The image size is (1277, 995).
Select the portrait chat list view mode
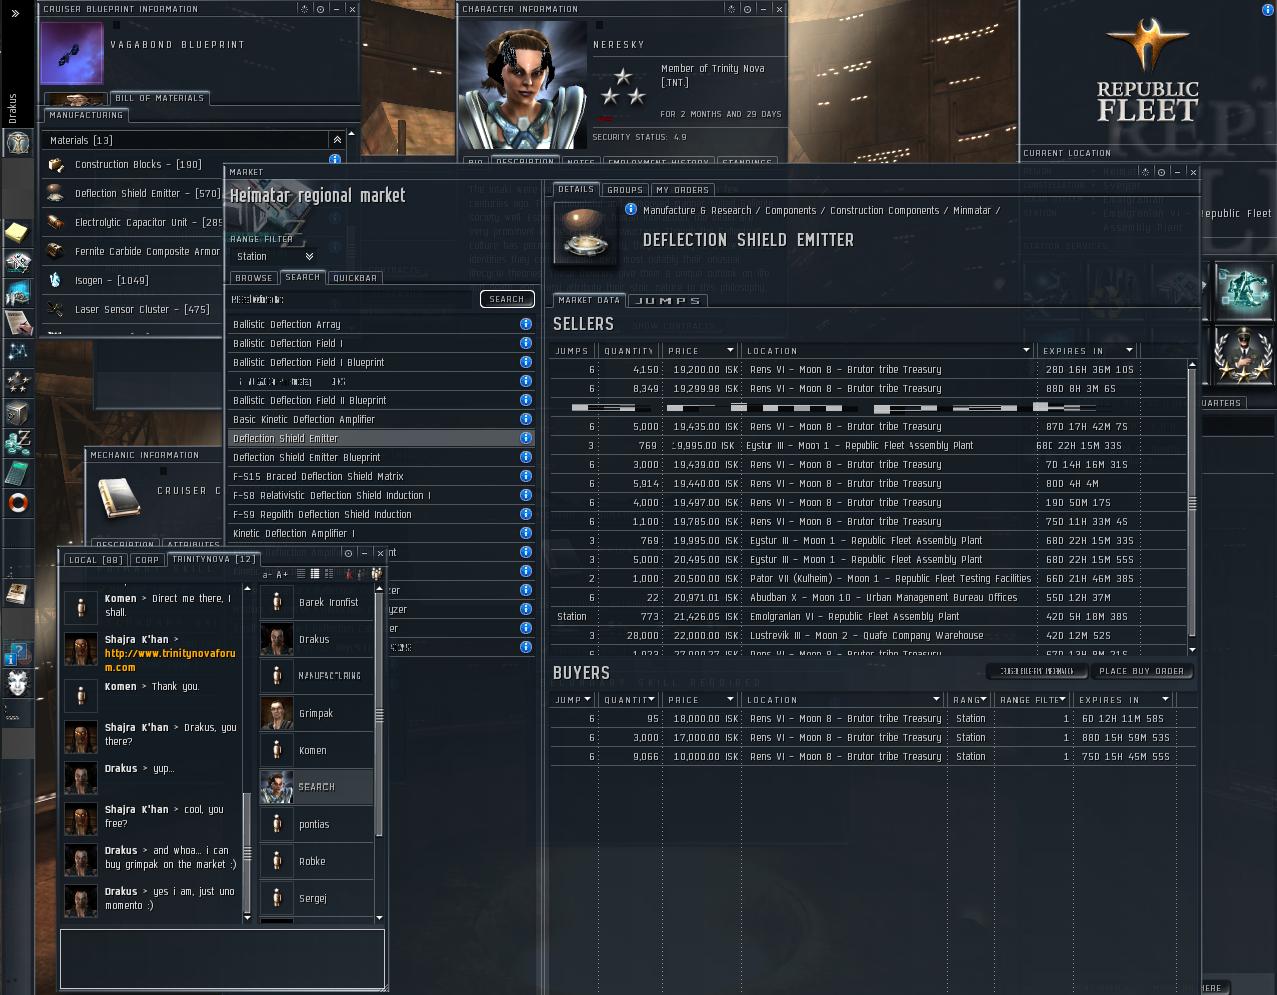(327, 574)
